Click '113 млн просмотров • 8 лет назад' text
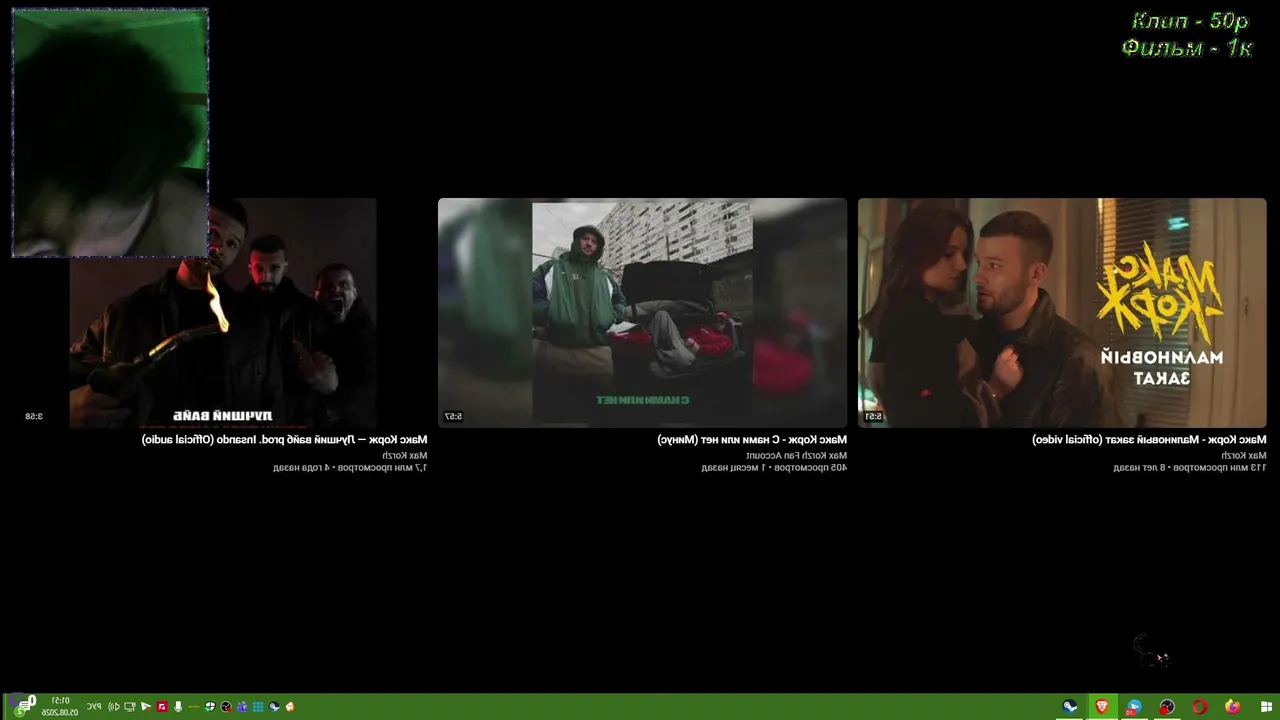This screenshot has width=1280, height=720. 1190,468
